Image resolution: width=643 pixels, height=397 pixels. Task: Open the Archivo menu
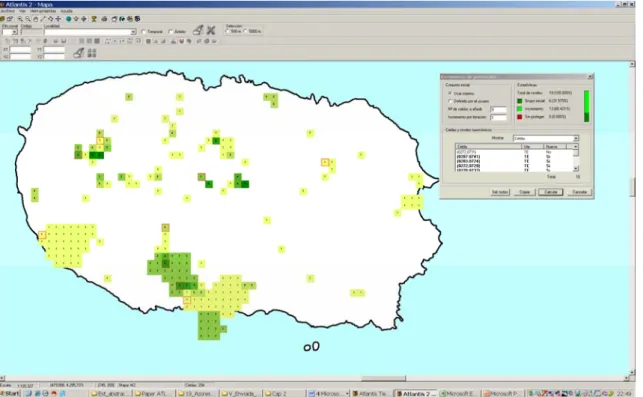(7, 11)
